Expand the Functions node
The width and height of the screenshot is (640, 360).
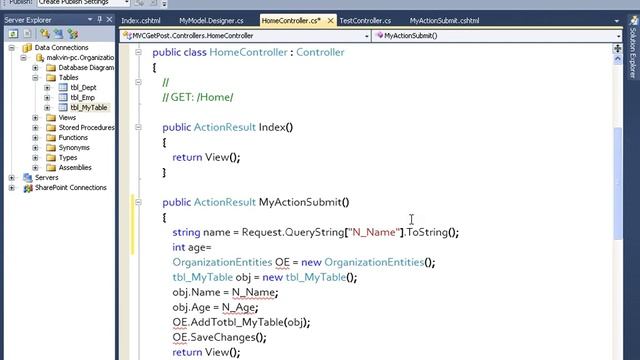(x=36, y=138)
